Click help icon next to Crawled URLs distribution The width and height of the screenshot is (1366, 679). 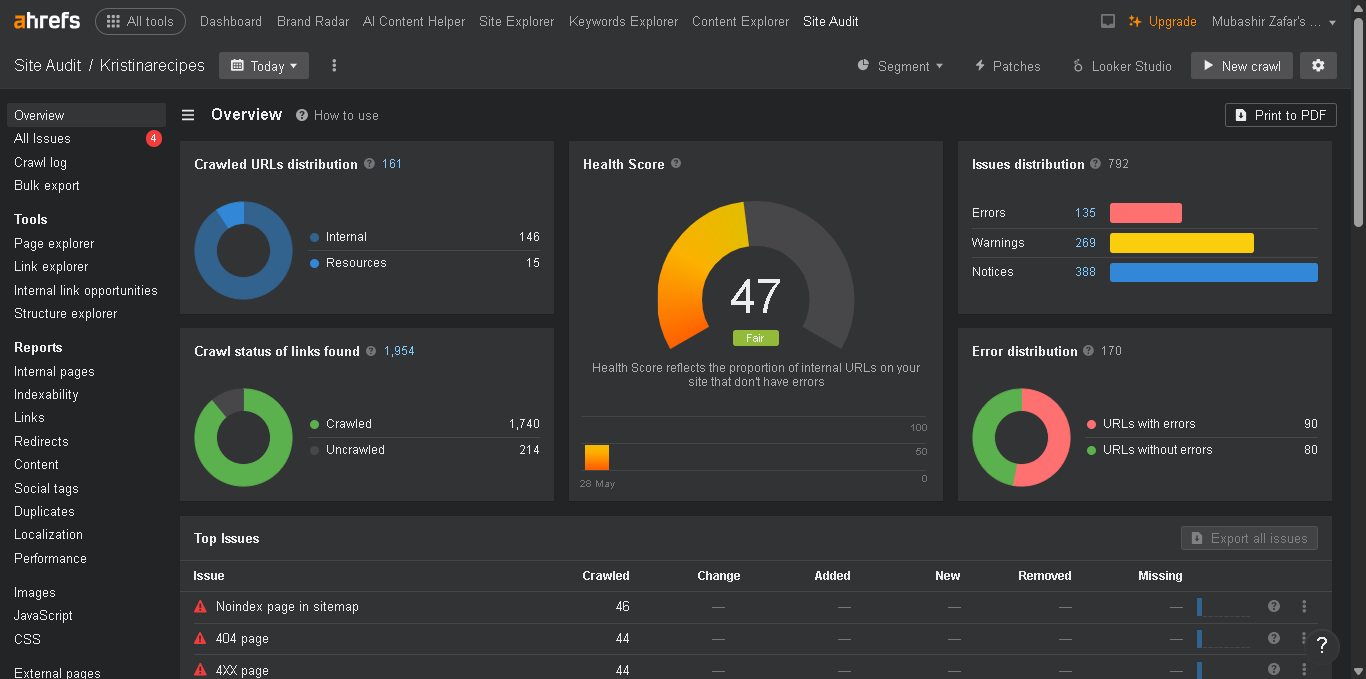tap(369, 164)
